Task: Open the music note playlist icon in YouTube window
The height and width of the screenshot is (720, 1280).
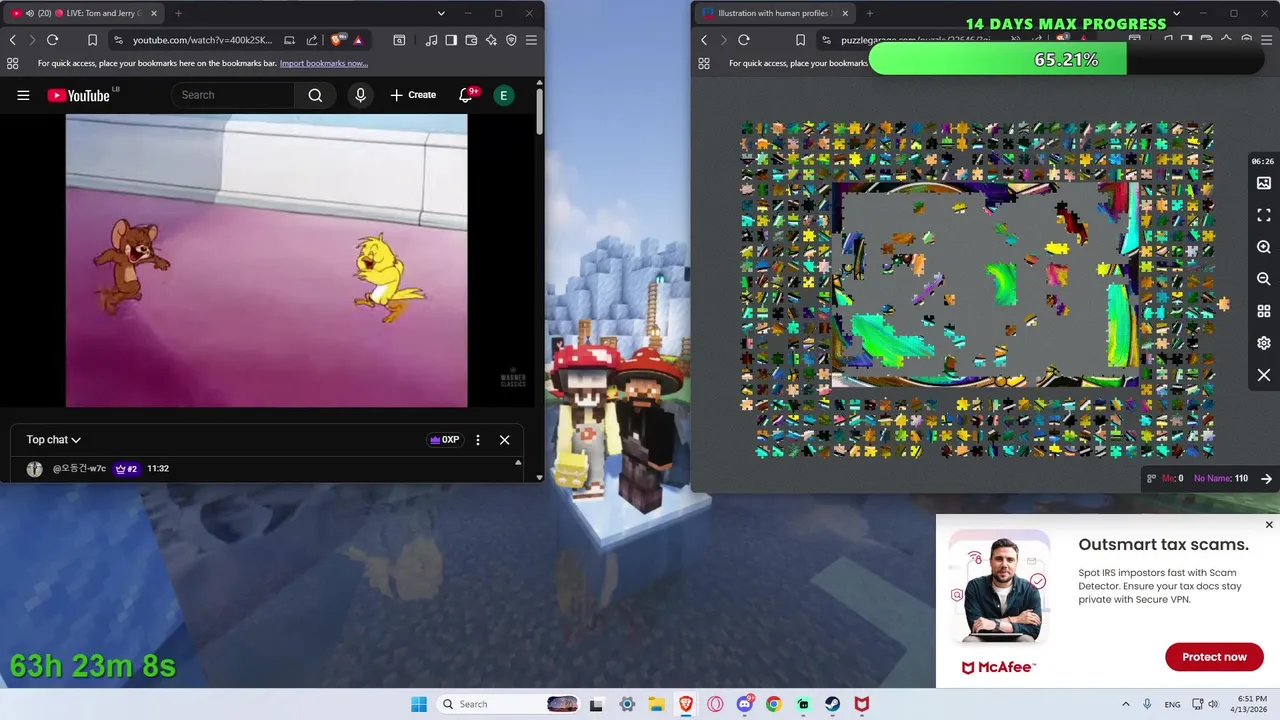Action: [431, 40]
